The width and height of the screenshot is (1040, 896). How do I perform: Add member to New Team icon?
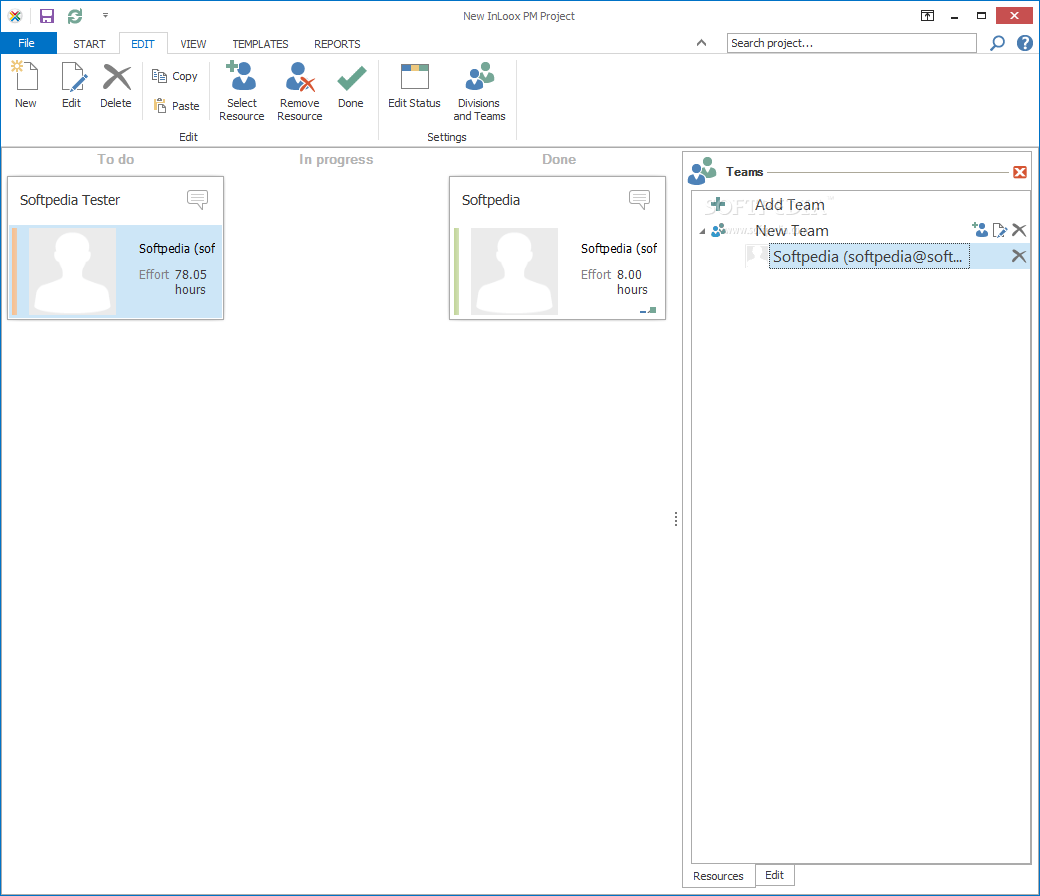(979, 230)
